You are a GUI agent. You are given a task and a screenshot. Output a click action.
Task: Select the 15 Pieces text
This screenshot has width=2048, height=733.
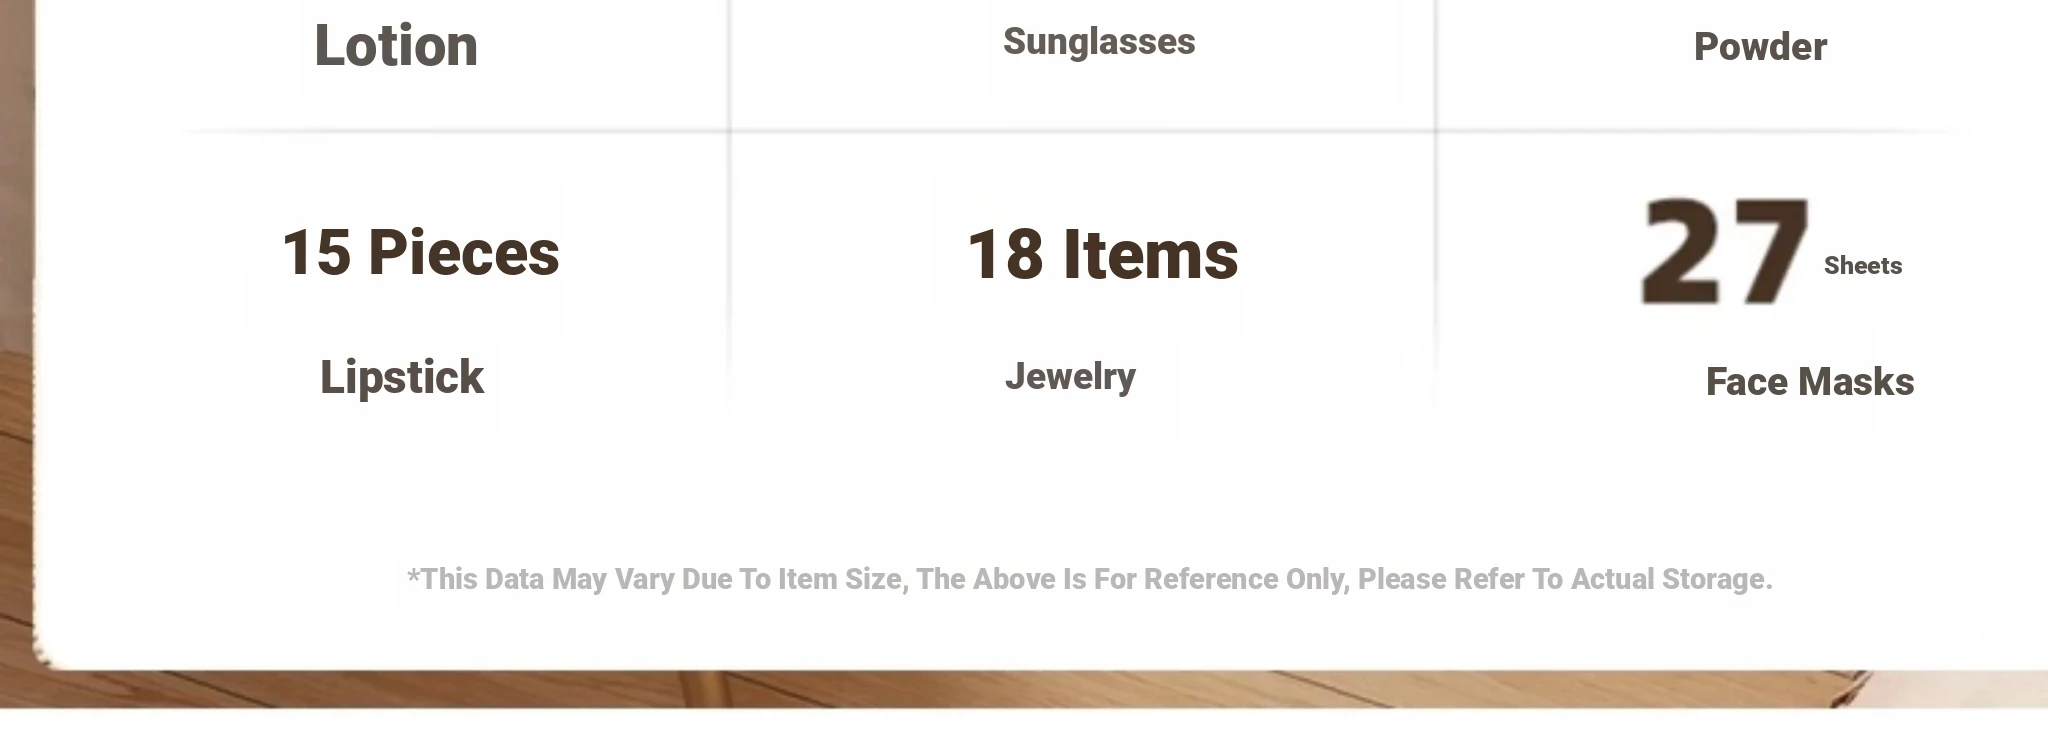click(x=420, y=252)
